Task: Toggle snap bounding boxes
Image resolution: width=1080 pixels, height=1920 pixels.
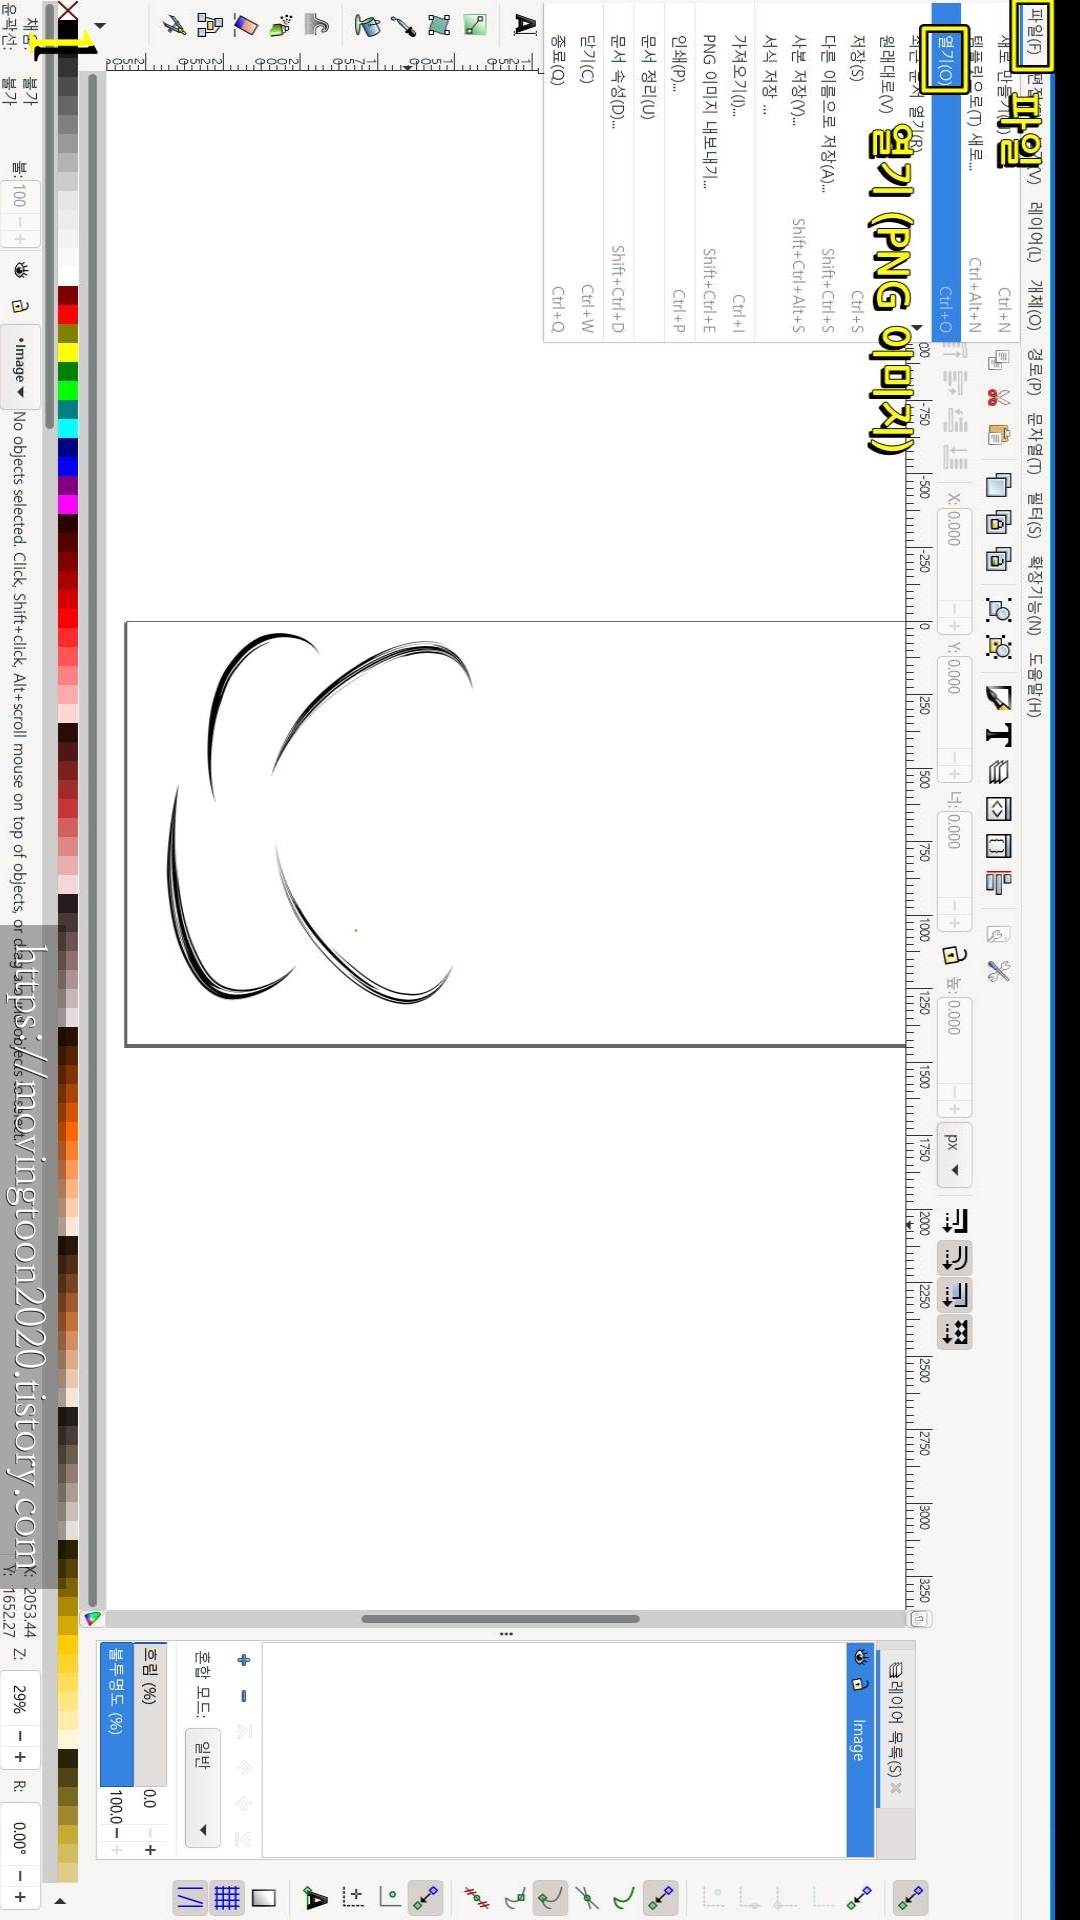Action: pyautogui.click(x=859, y=1897)
